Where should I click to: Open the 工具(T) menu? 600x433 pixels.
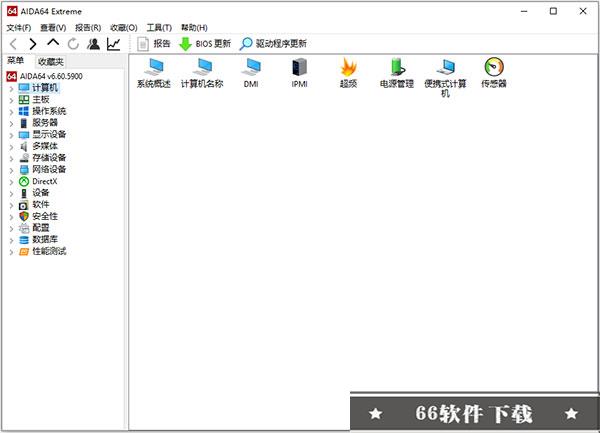click(159, 28)
